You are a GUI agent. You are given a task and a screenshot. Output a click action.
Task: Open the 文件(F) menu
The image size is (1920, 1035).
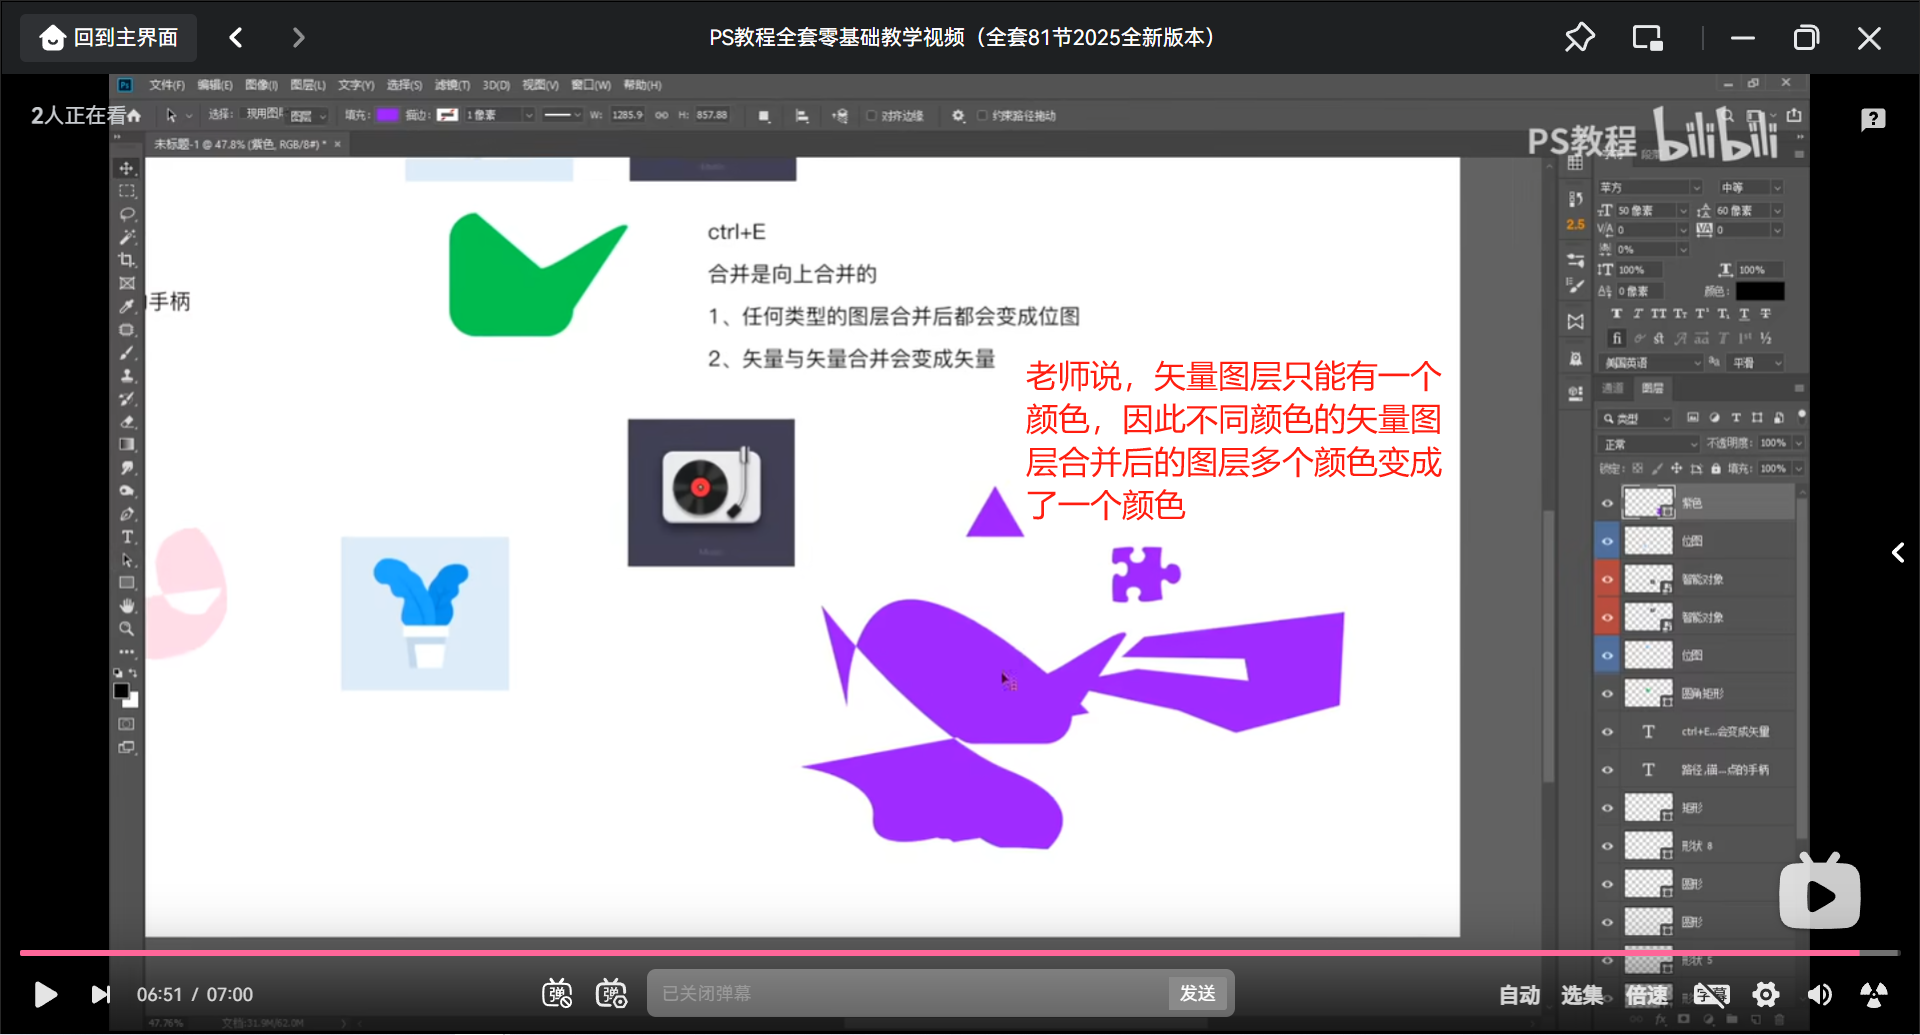coord(167,85)
